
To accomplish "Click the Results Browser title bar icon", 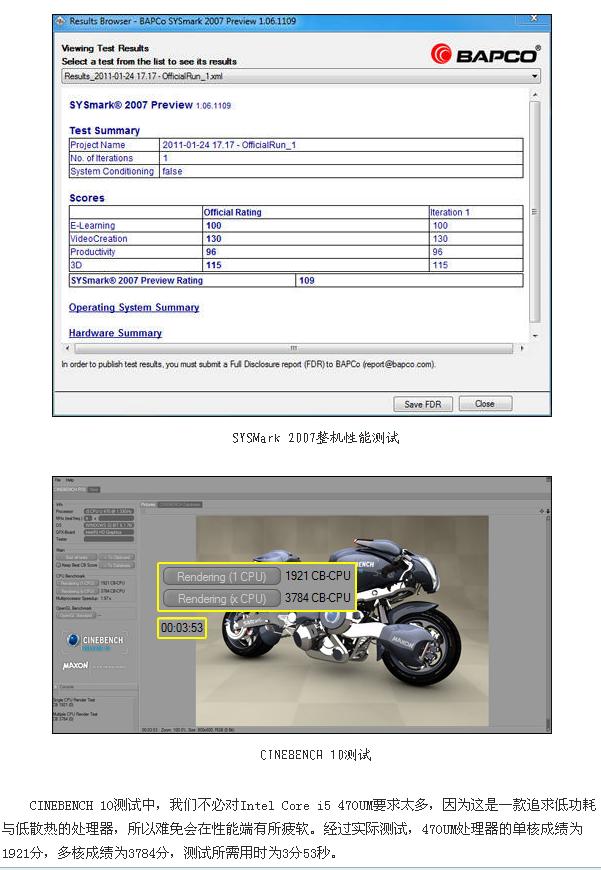I will (60, 21).
